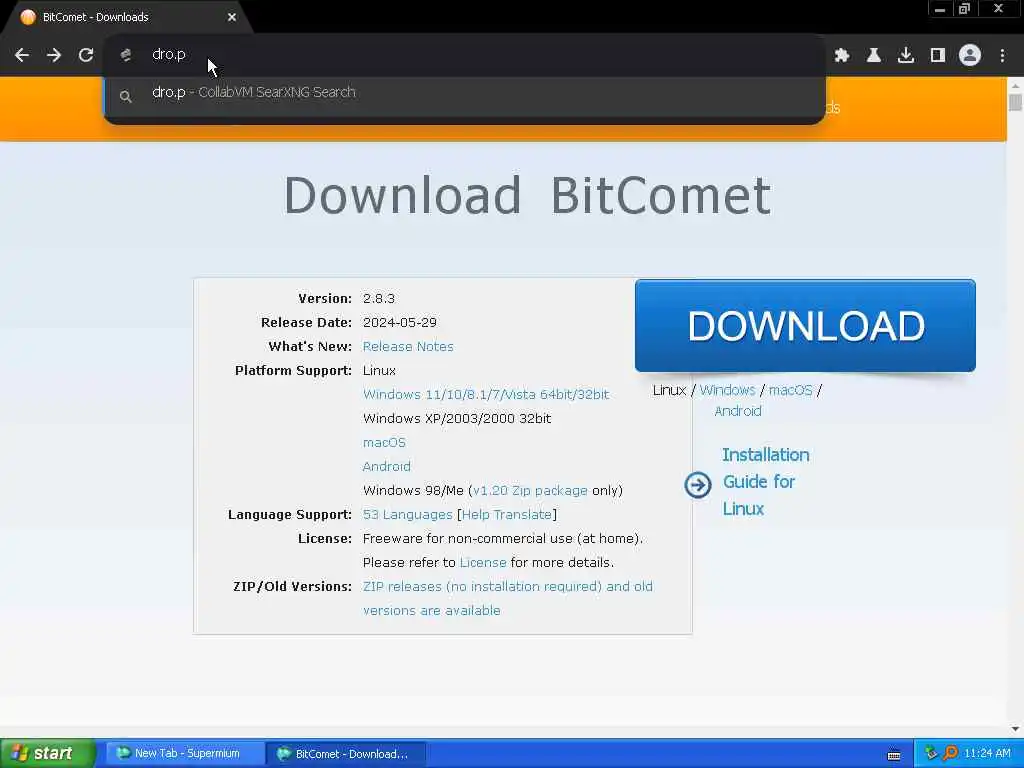
Task: Open the profile avatar icon
Action: [970, 56]
